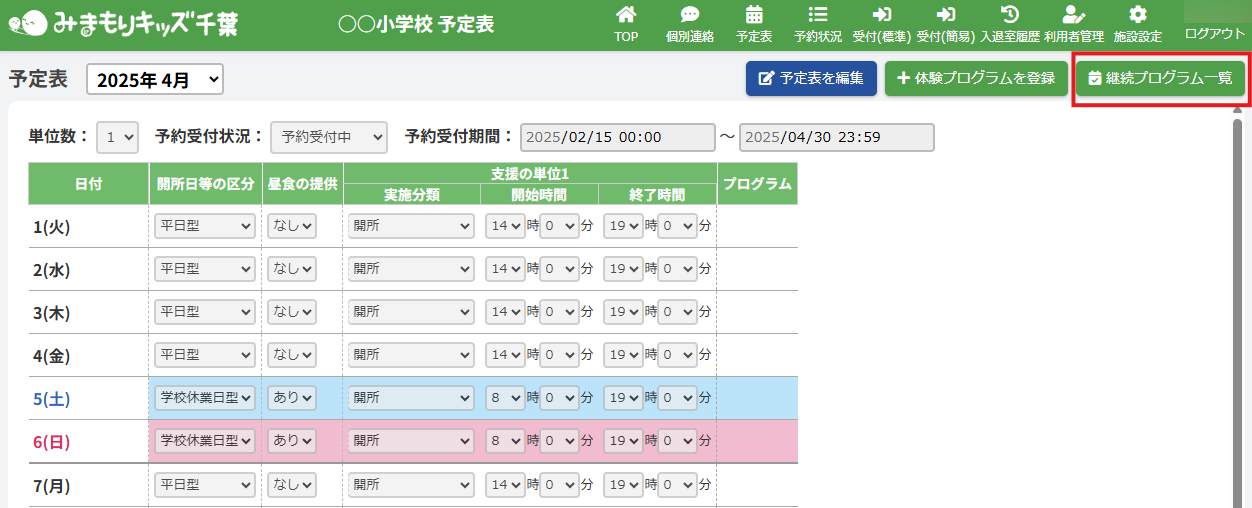Open 継続プログラム一覧 button

pos(1160,78)
